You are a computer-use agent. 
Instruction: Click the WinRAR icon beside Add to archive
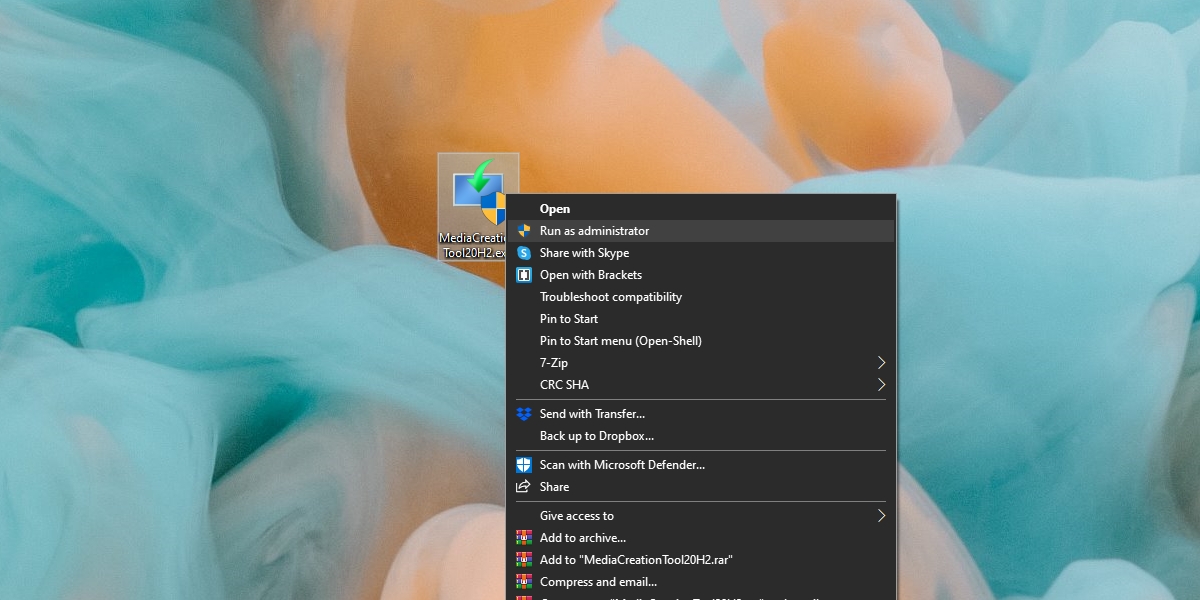[x=523, y=538]
